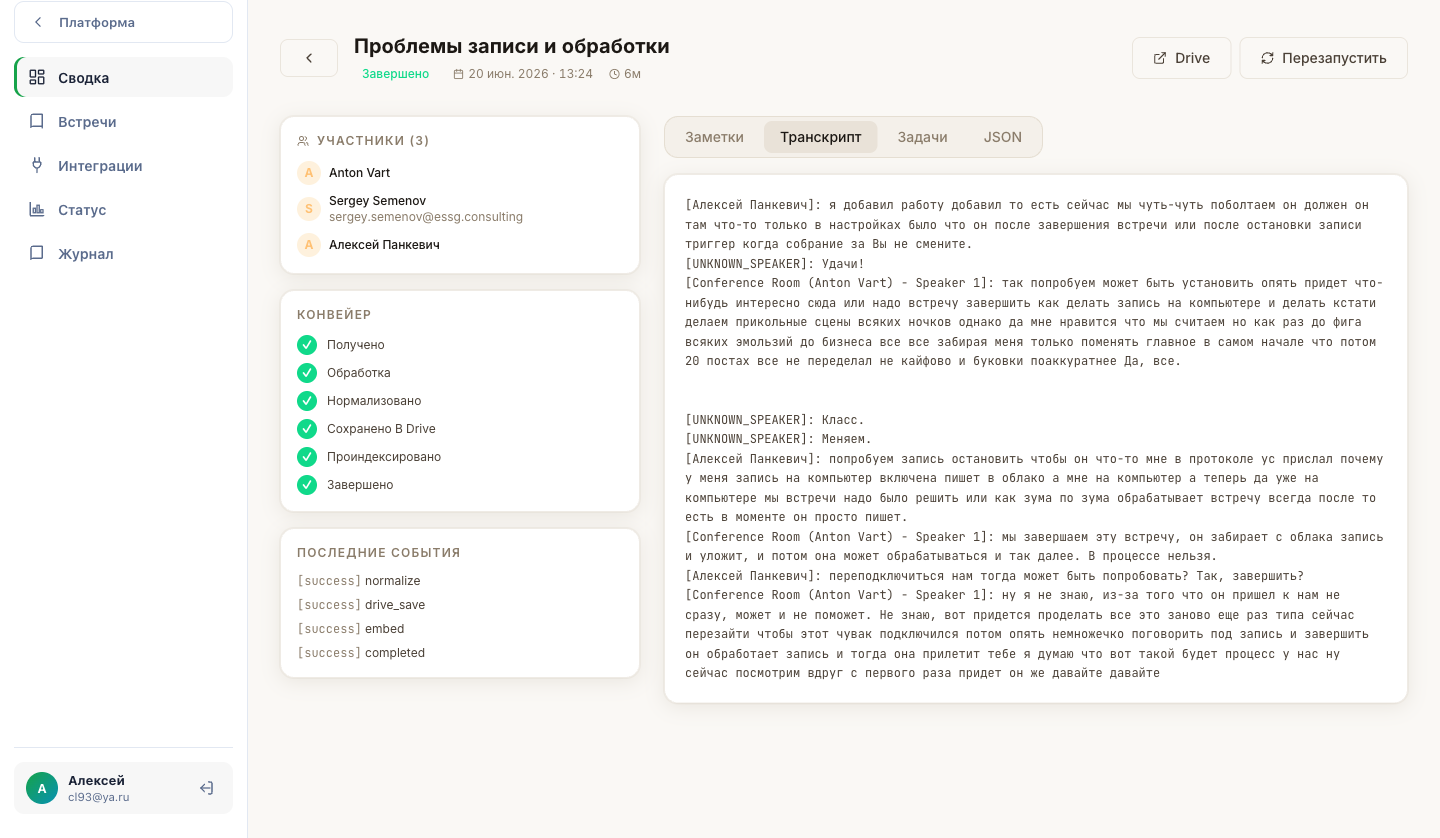The height and width of the screenshot is (838, 1440).
Task: Click Anton Vart avatar circle
Action: coord(309,173)
